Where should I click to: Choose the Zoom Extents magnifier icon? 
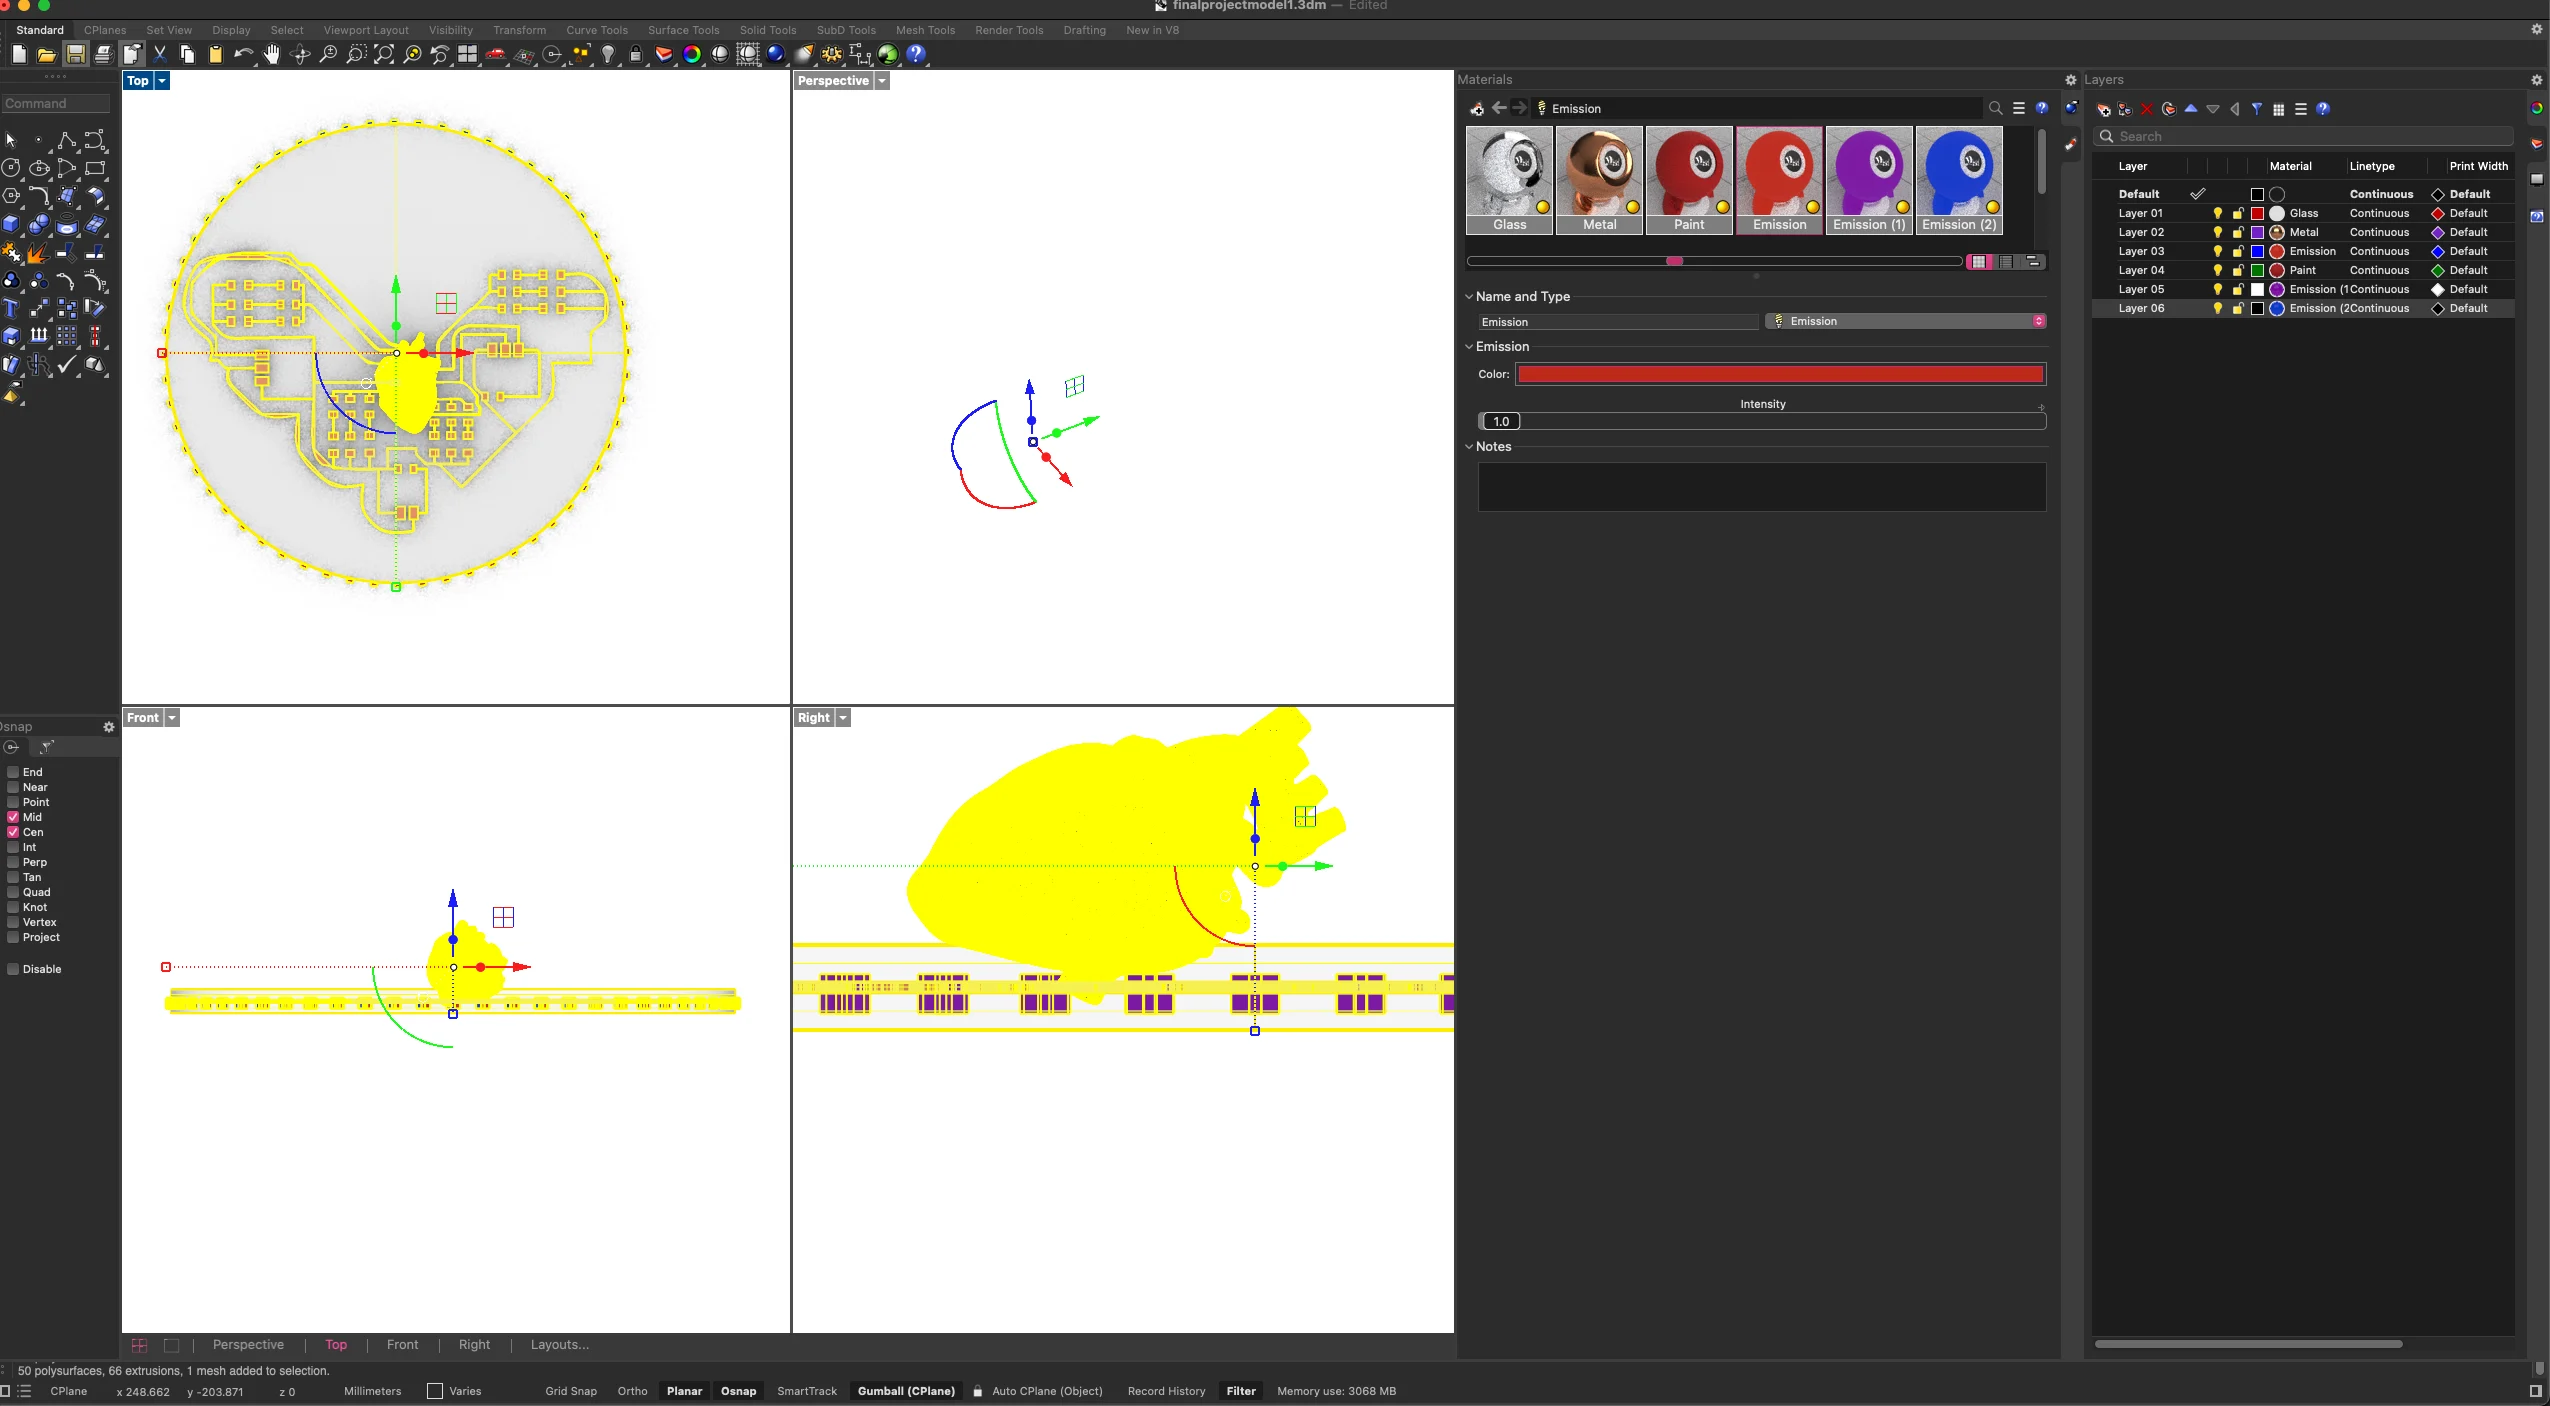[384, 55]
